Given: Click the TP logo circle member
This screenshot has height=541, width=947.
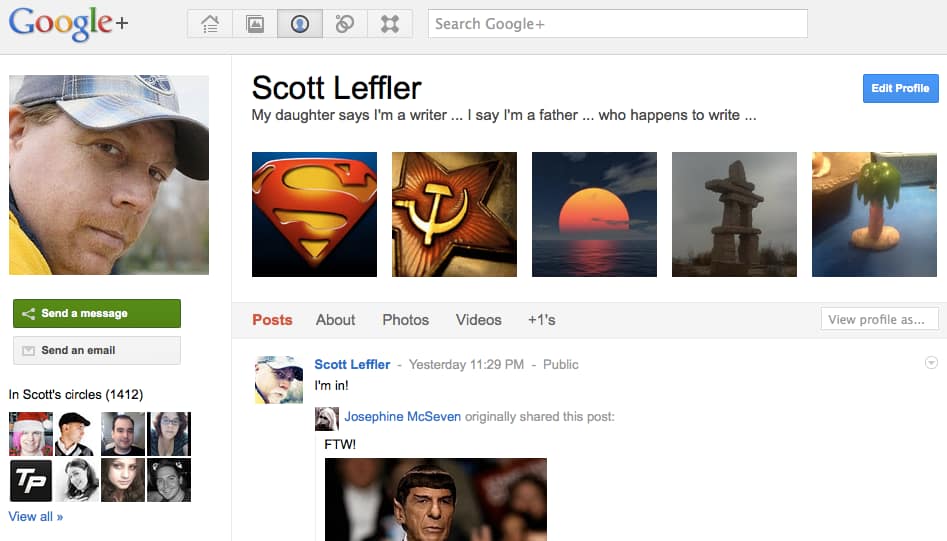Looking at the screenshot, I should click(x=30, y=481).
